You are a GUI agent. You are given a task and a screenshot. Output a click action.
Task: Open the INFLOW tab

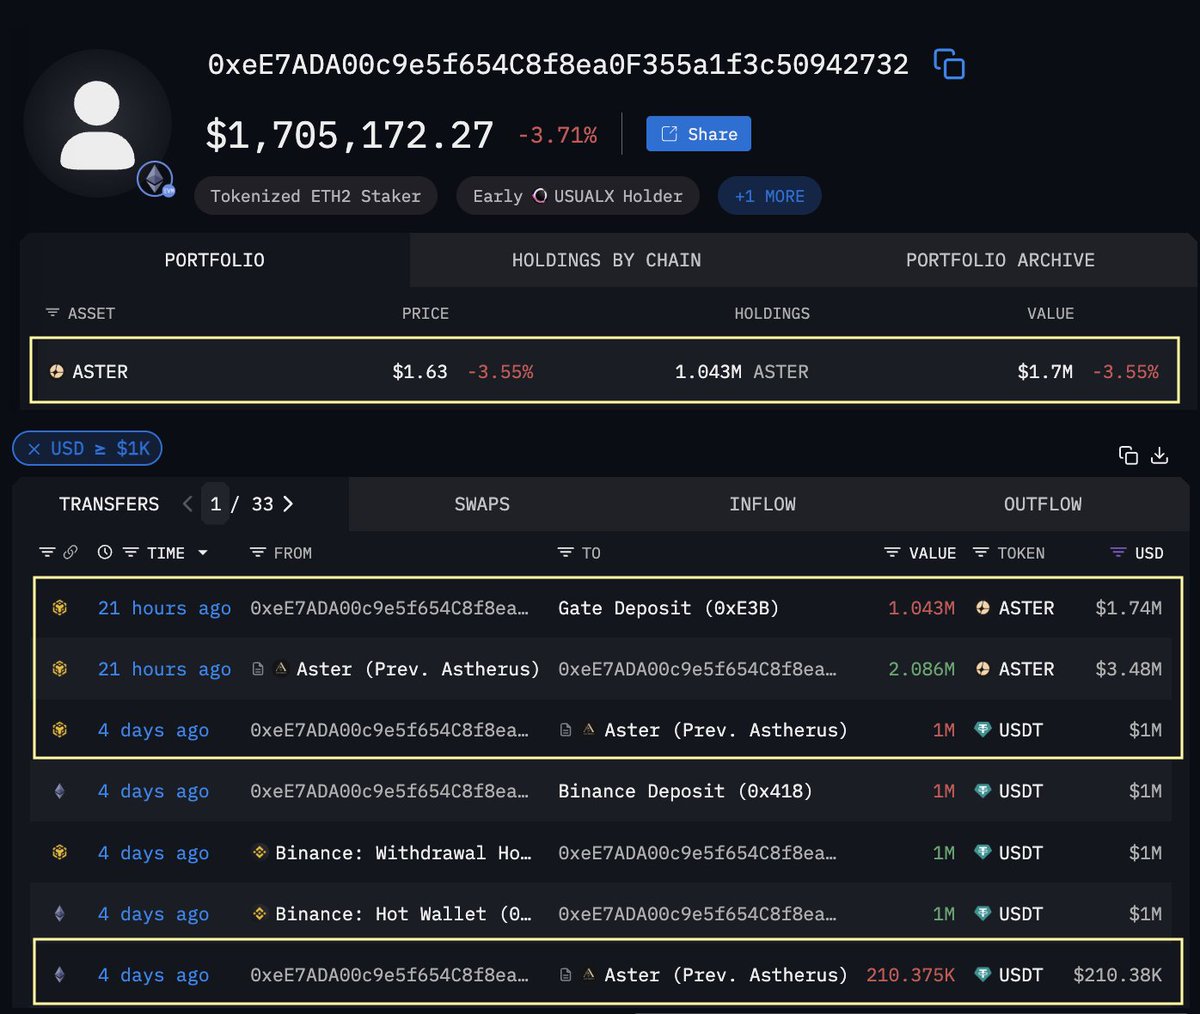tap(762, 504)
